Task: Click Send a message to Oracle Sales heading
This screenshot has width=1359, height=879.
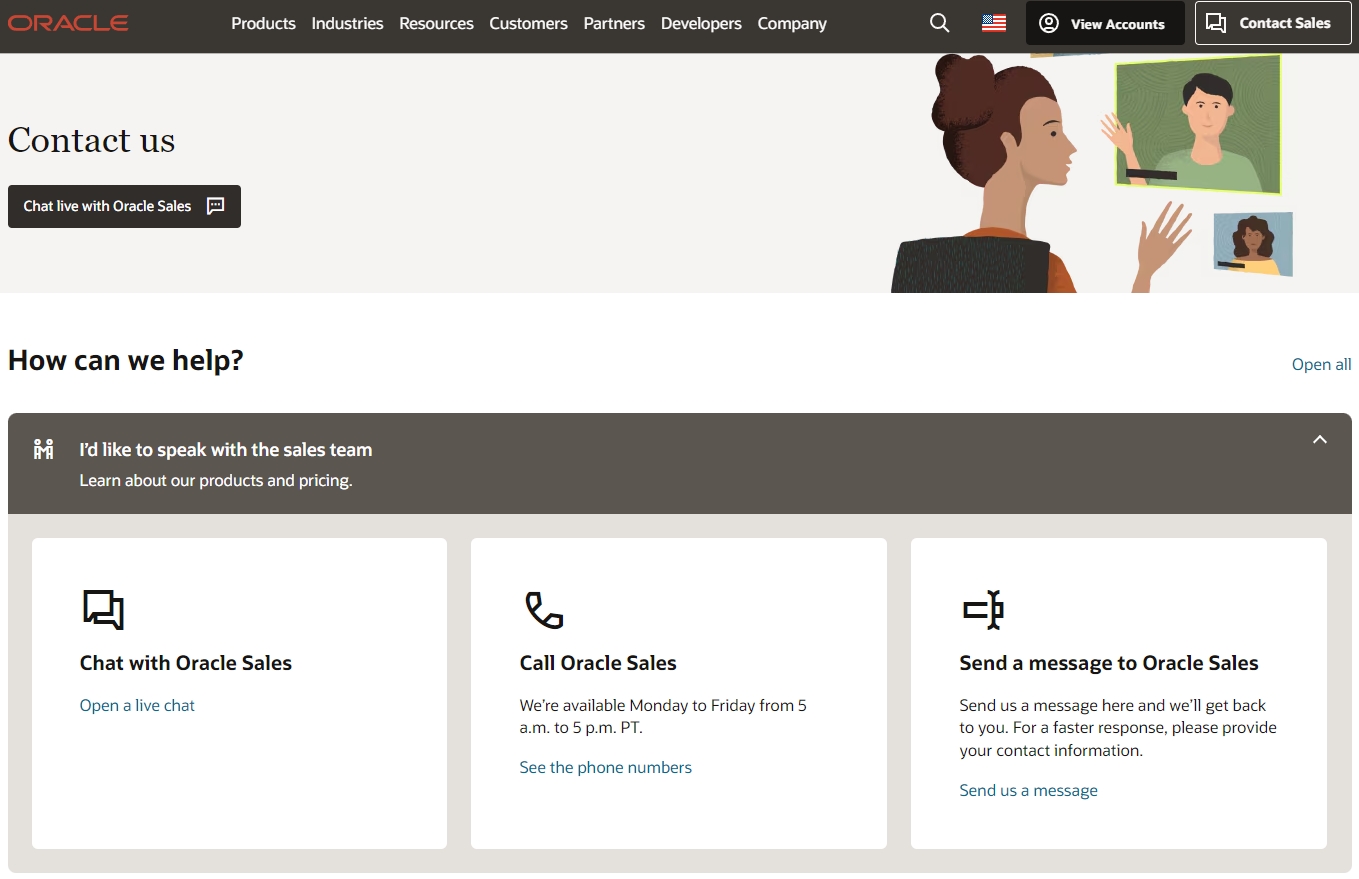Action: click(x=1109, y=663)
